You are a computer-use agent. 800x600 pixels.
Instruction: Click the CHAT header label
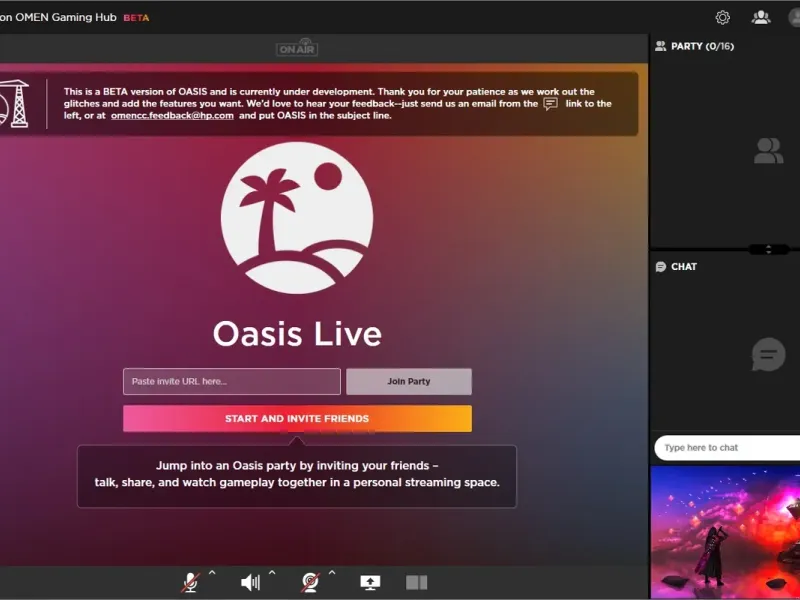tap(684, 267)
